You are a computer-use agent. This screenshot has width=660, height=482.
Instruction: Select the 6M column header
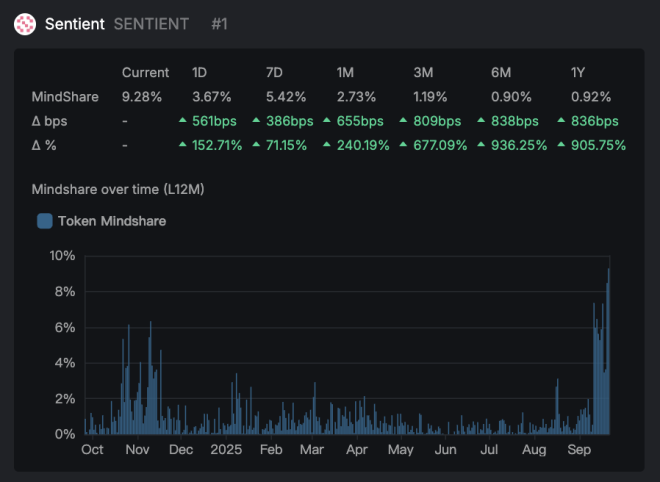point(501,72)
